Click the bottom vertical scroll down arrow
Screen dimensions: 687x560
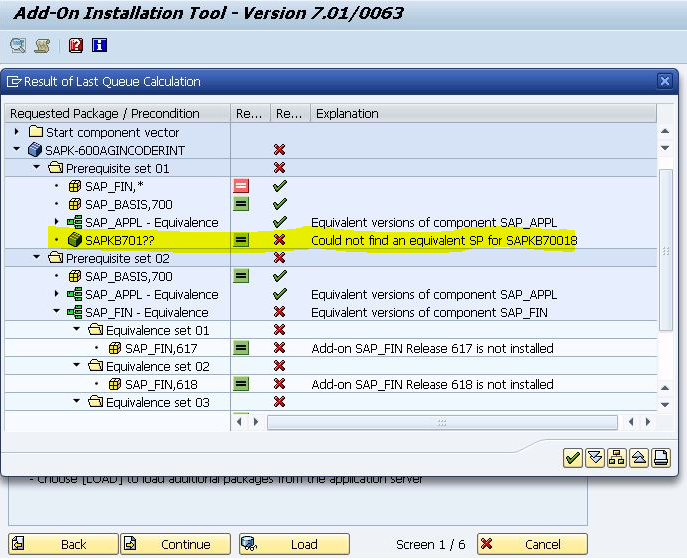pyautogui.click(x=665, y=404)
